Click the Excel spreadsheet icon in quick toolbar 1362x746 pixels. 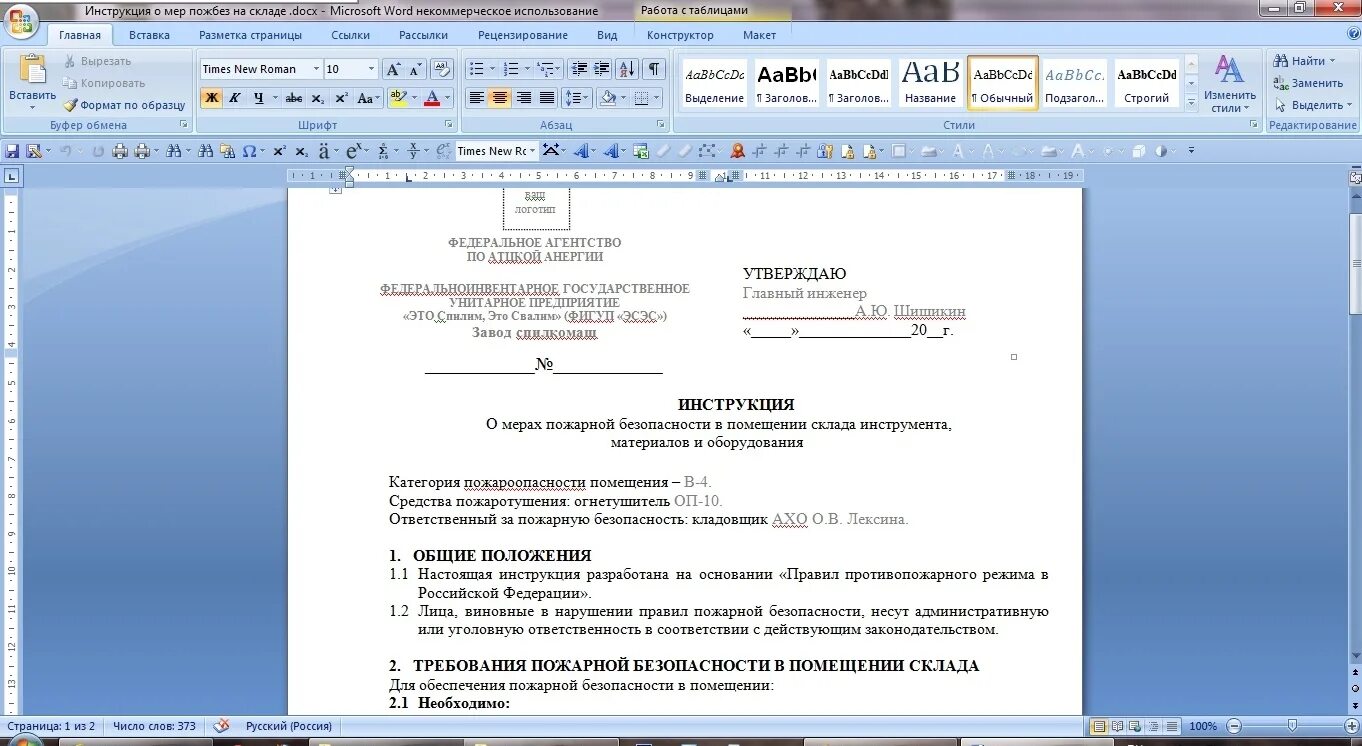pos(640,151)
